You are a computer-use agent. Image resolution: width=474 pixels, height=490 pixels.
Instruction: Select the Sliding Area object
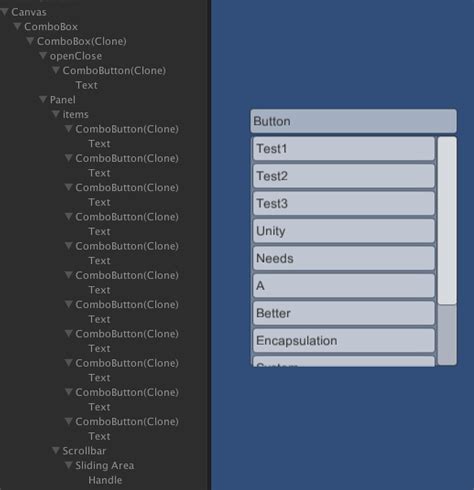(x=105, y=465)
